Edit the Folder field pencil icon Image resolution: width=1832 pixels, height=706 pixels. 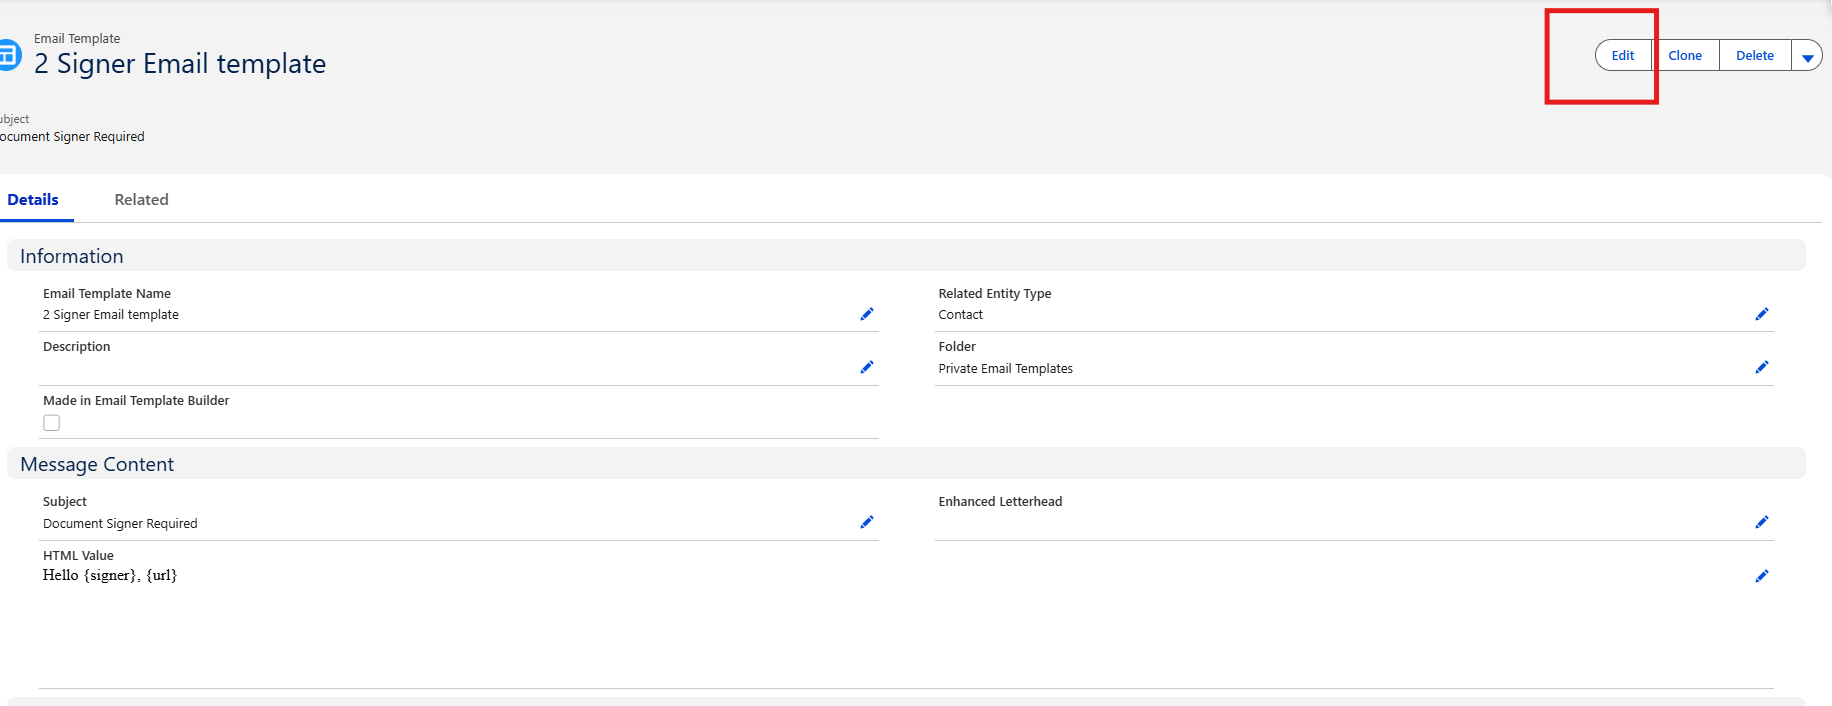[1762, 367]
